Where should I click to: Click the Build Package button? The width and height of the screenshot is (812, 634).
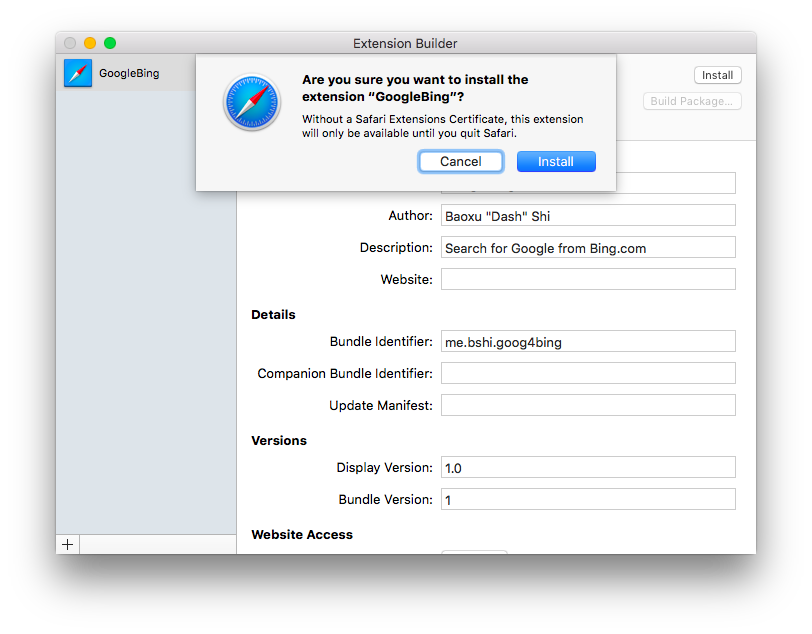pos(692,101)
